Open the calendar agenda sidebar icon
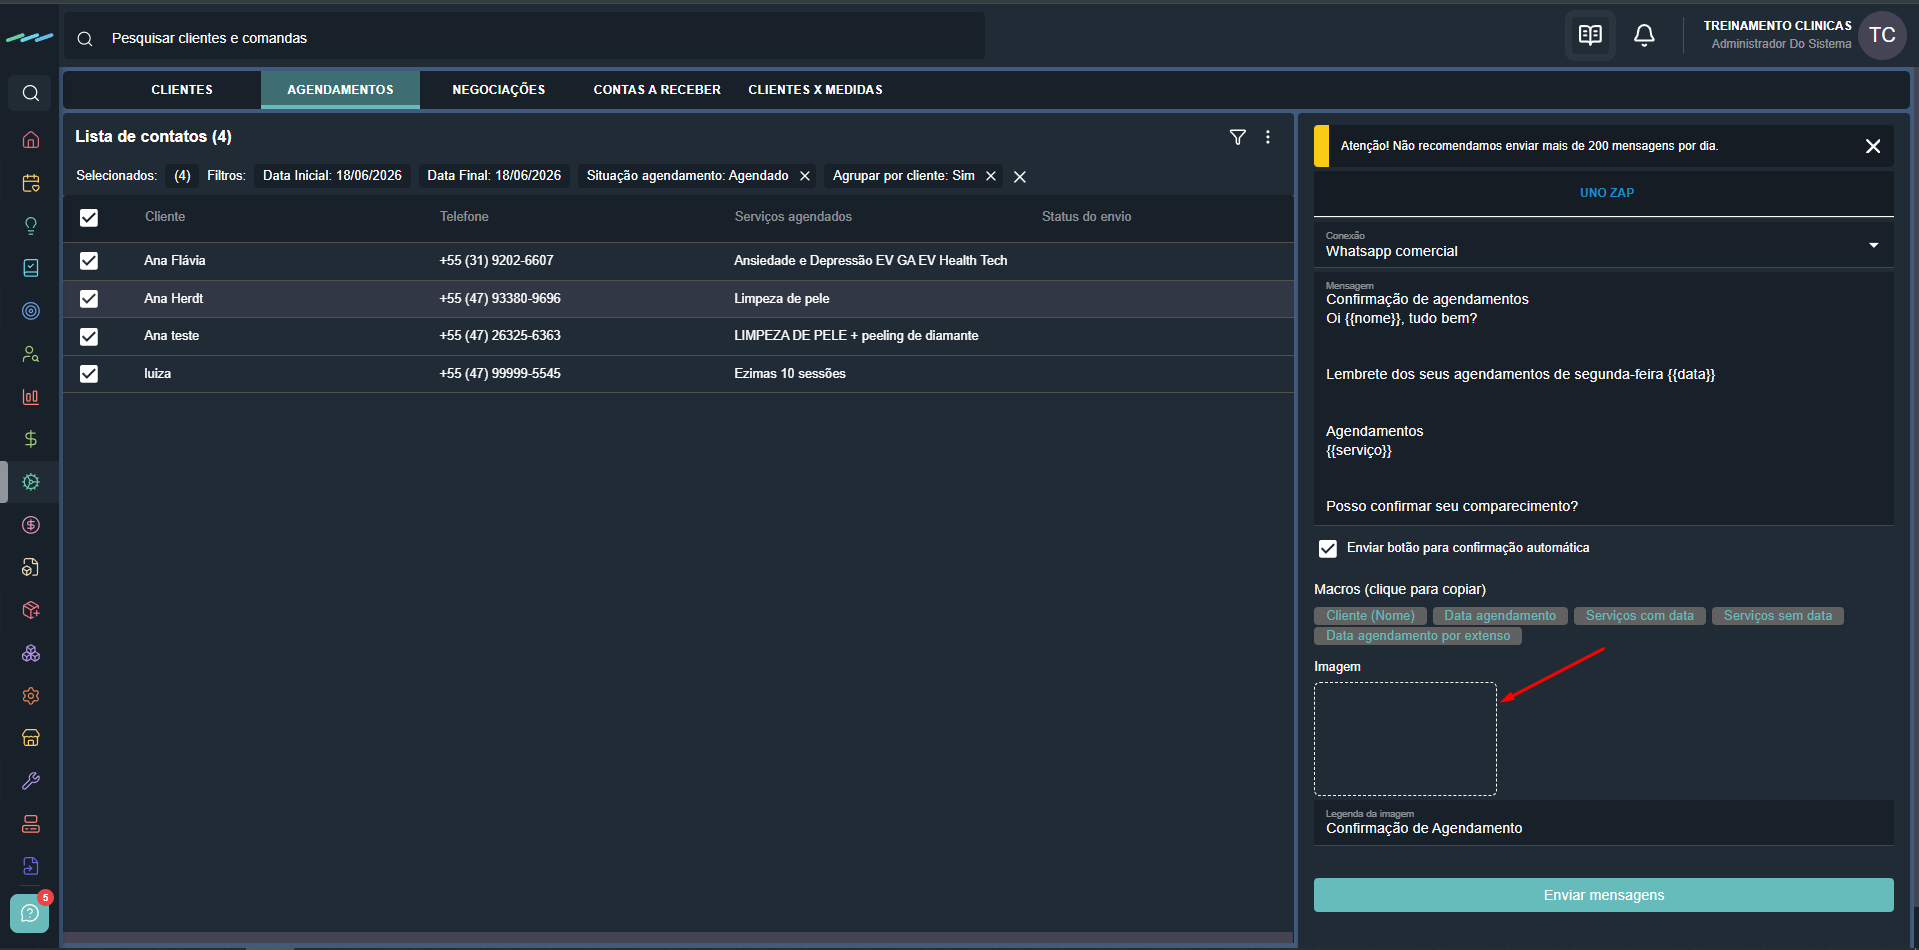This screenshot has height=950, width=1919. pyautogui.click(x=31, y=183)
